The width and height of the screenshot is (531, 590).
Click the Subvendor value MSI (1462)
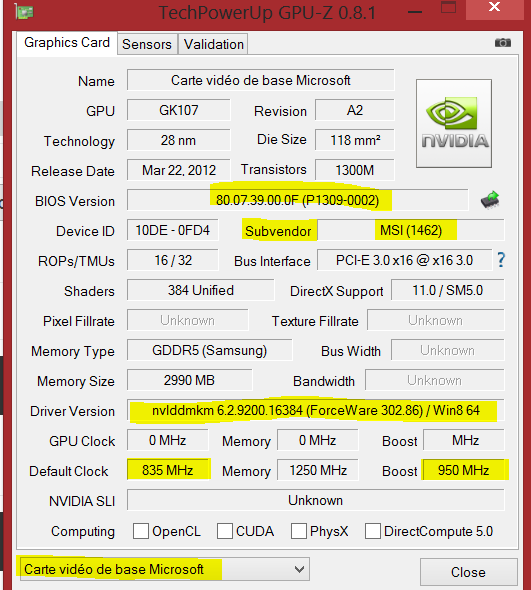point(411,230)
